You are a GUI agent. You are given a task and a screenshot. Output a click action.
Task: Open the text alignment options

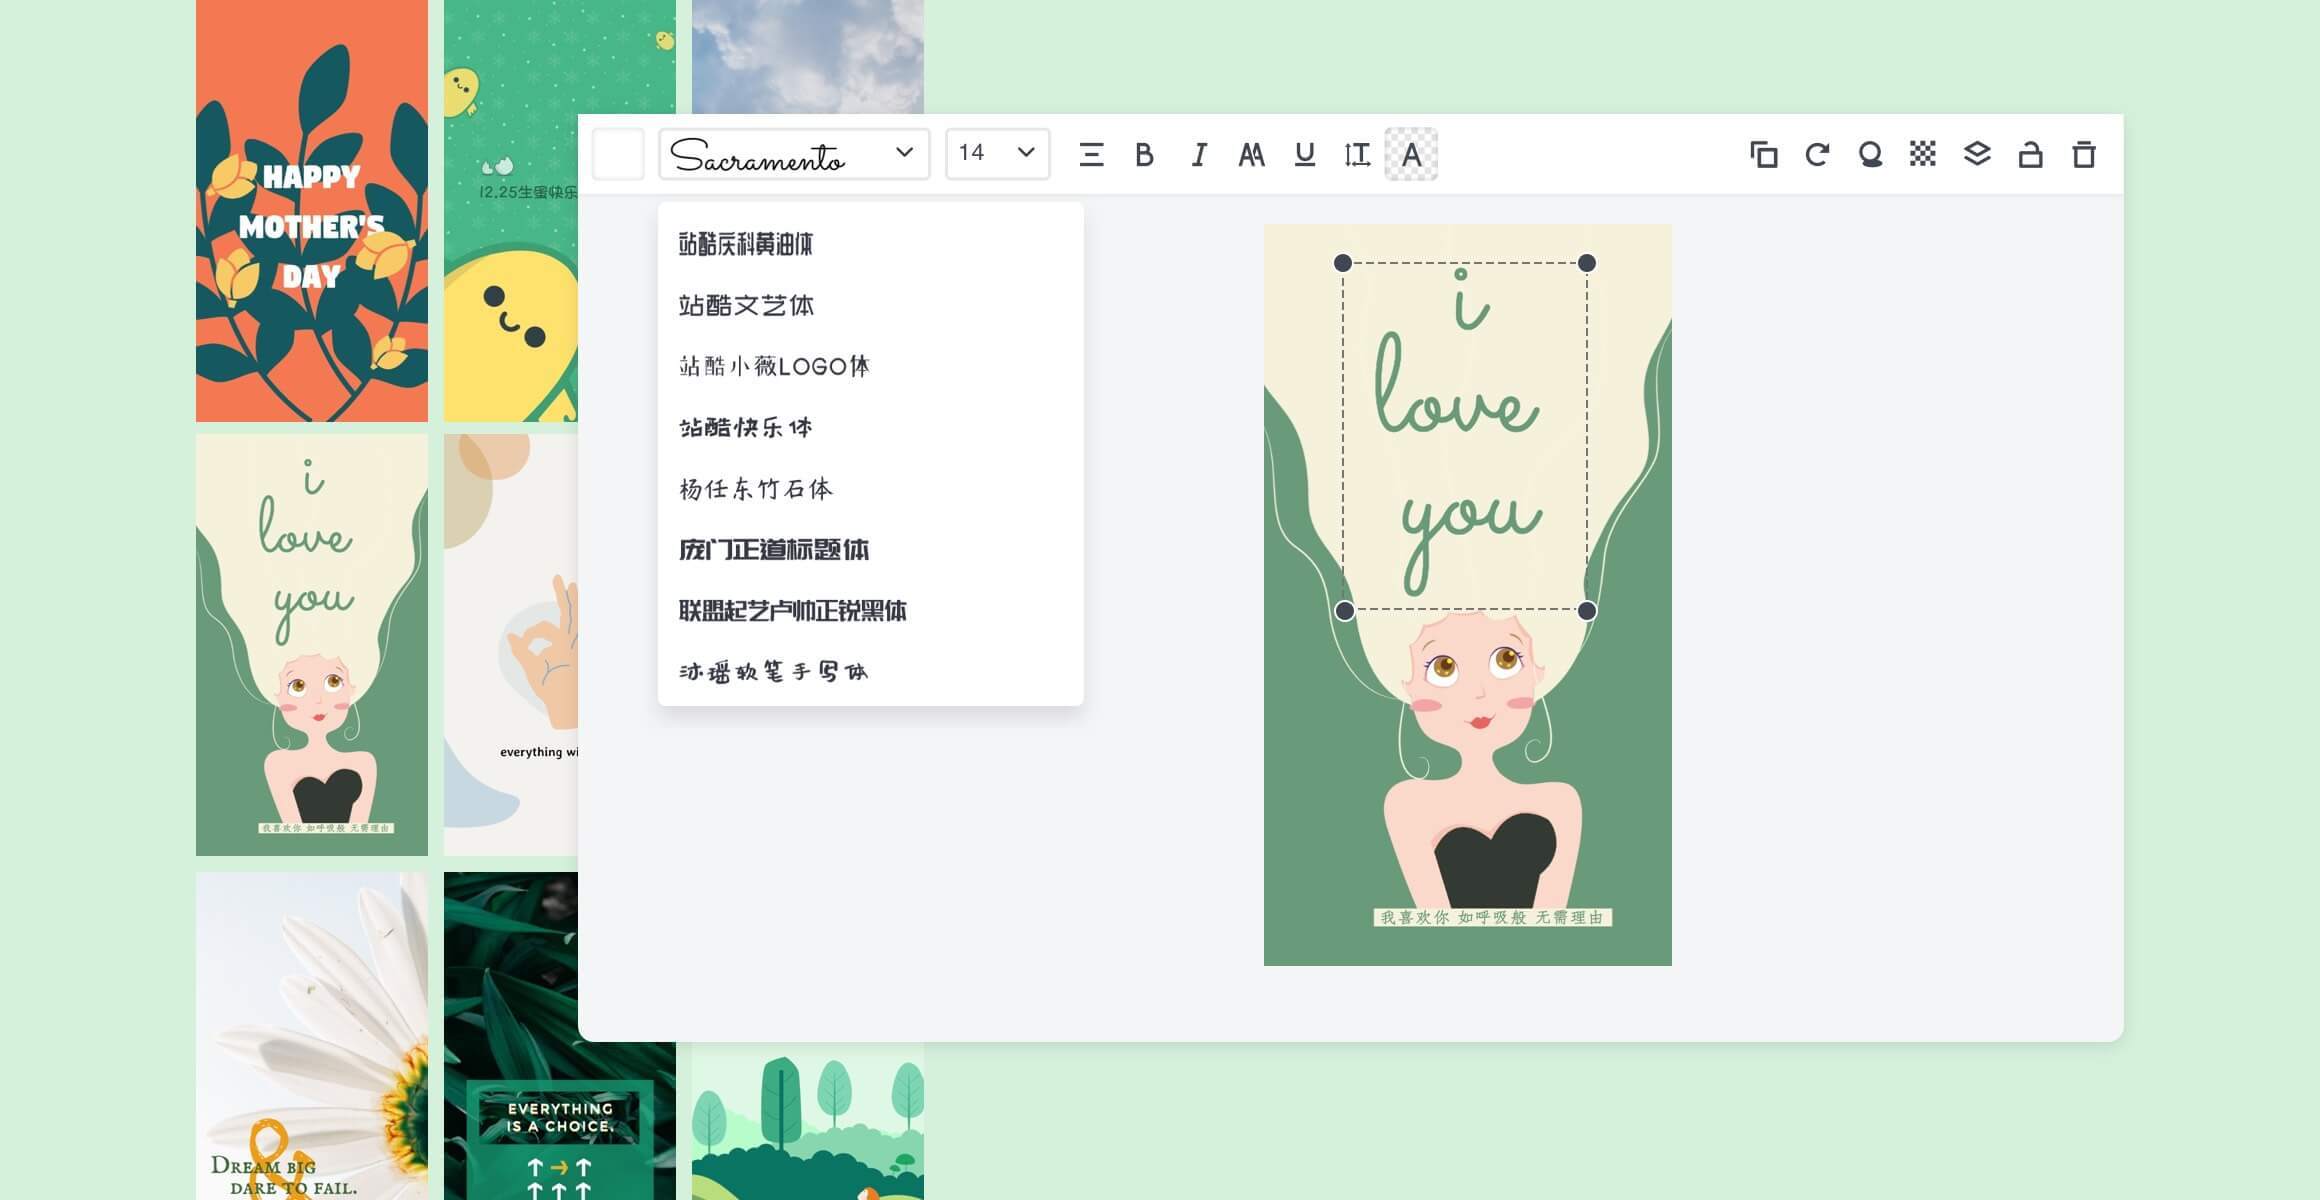click(1093, 155)
